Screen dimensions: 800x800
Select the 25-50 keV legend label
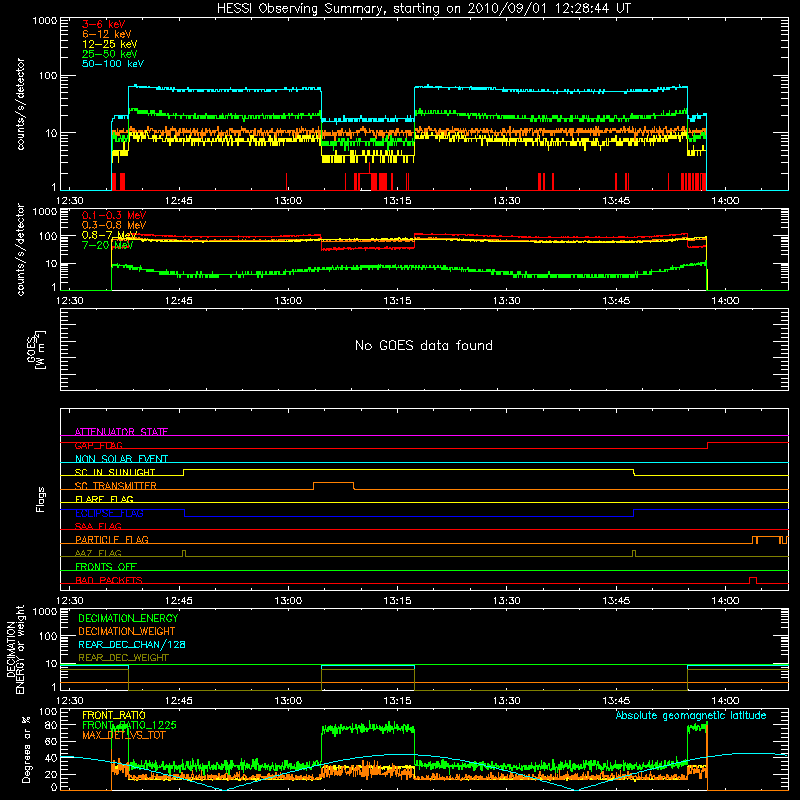110,54
